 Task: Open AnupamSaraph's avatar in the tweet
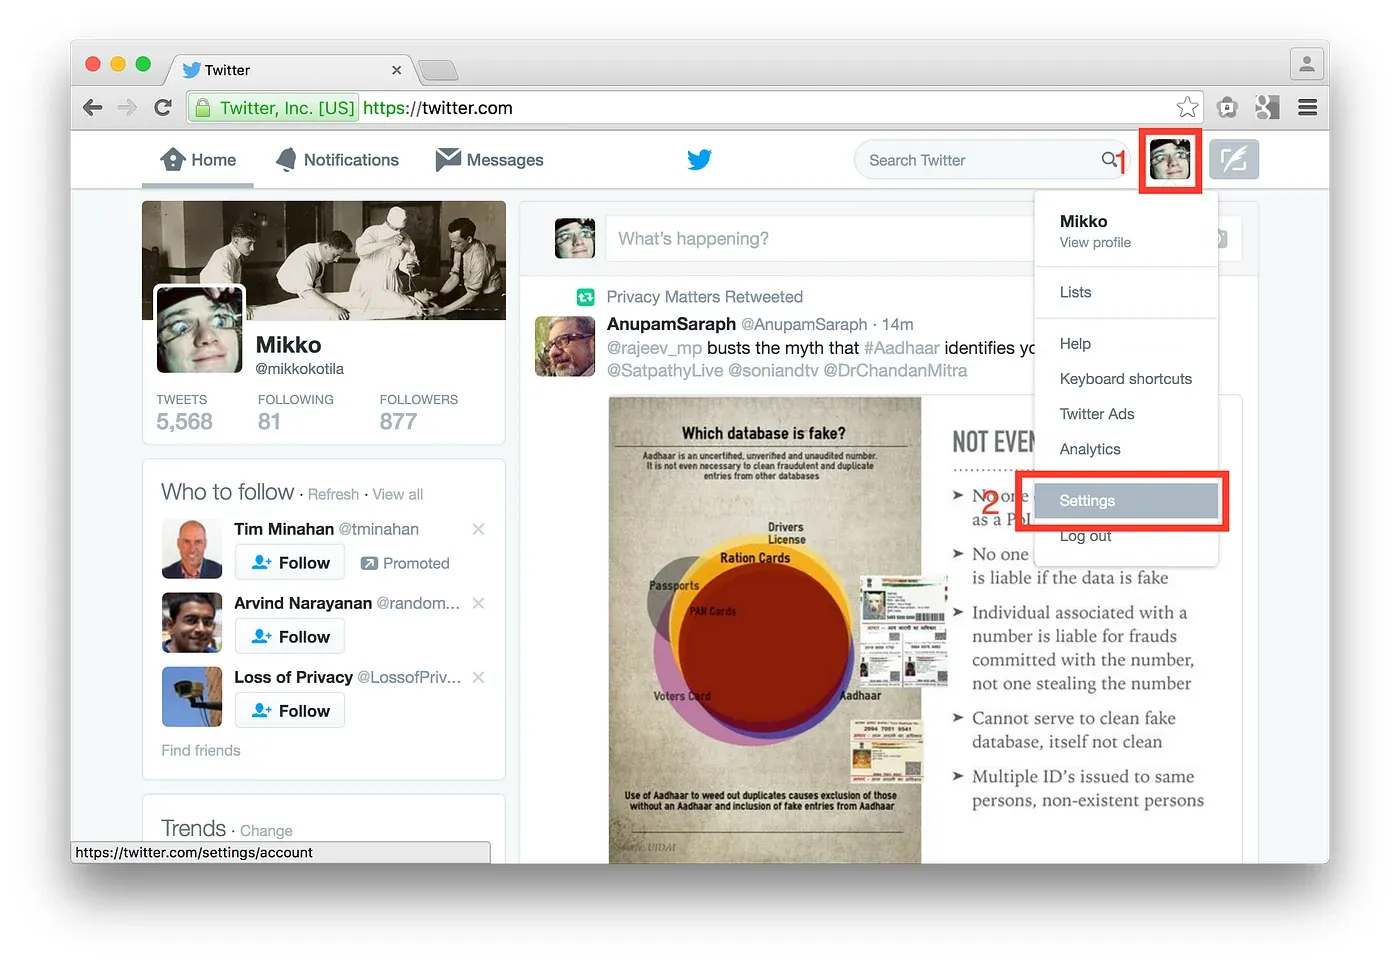coord(565,346)
